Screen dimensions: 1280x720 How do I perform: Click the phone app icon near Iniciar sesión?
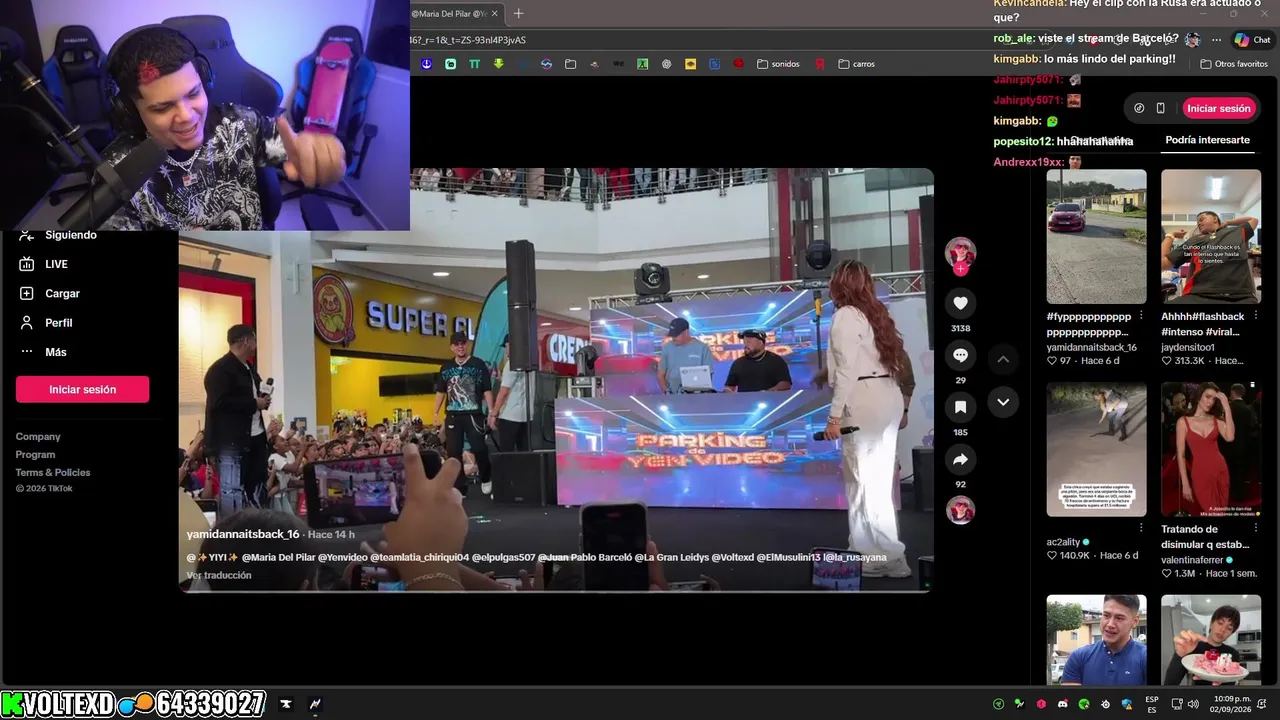click(1160, 108)
